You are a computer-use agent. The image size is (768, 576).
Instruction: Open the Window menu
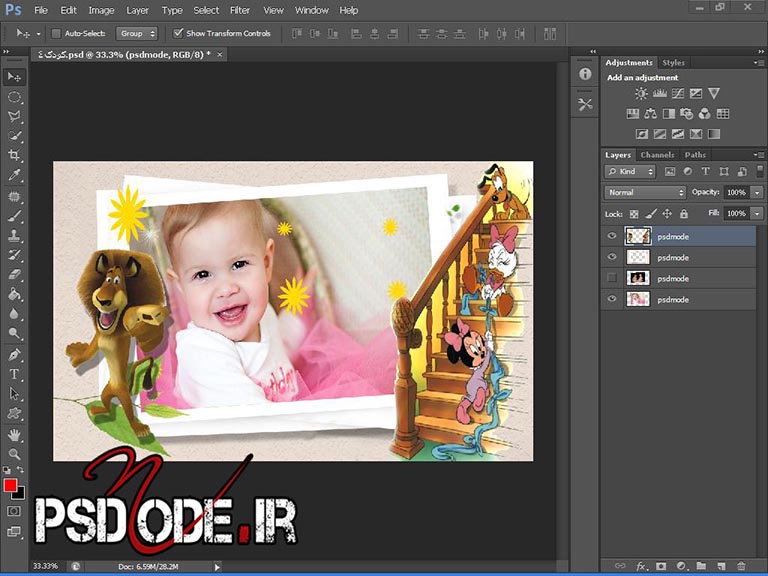[312, 10]
